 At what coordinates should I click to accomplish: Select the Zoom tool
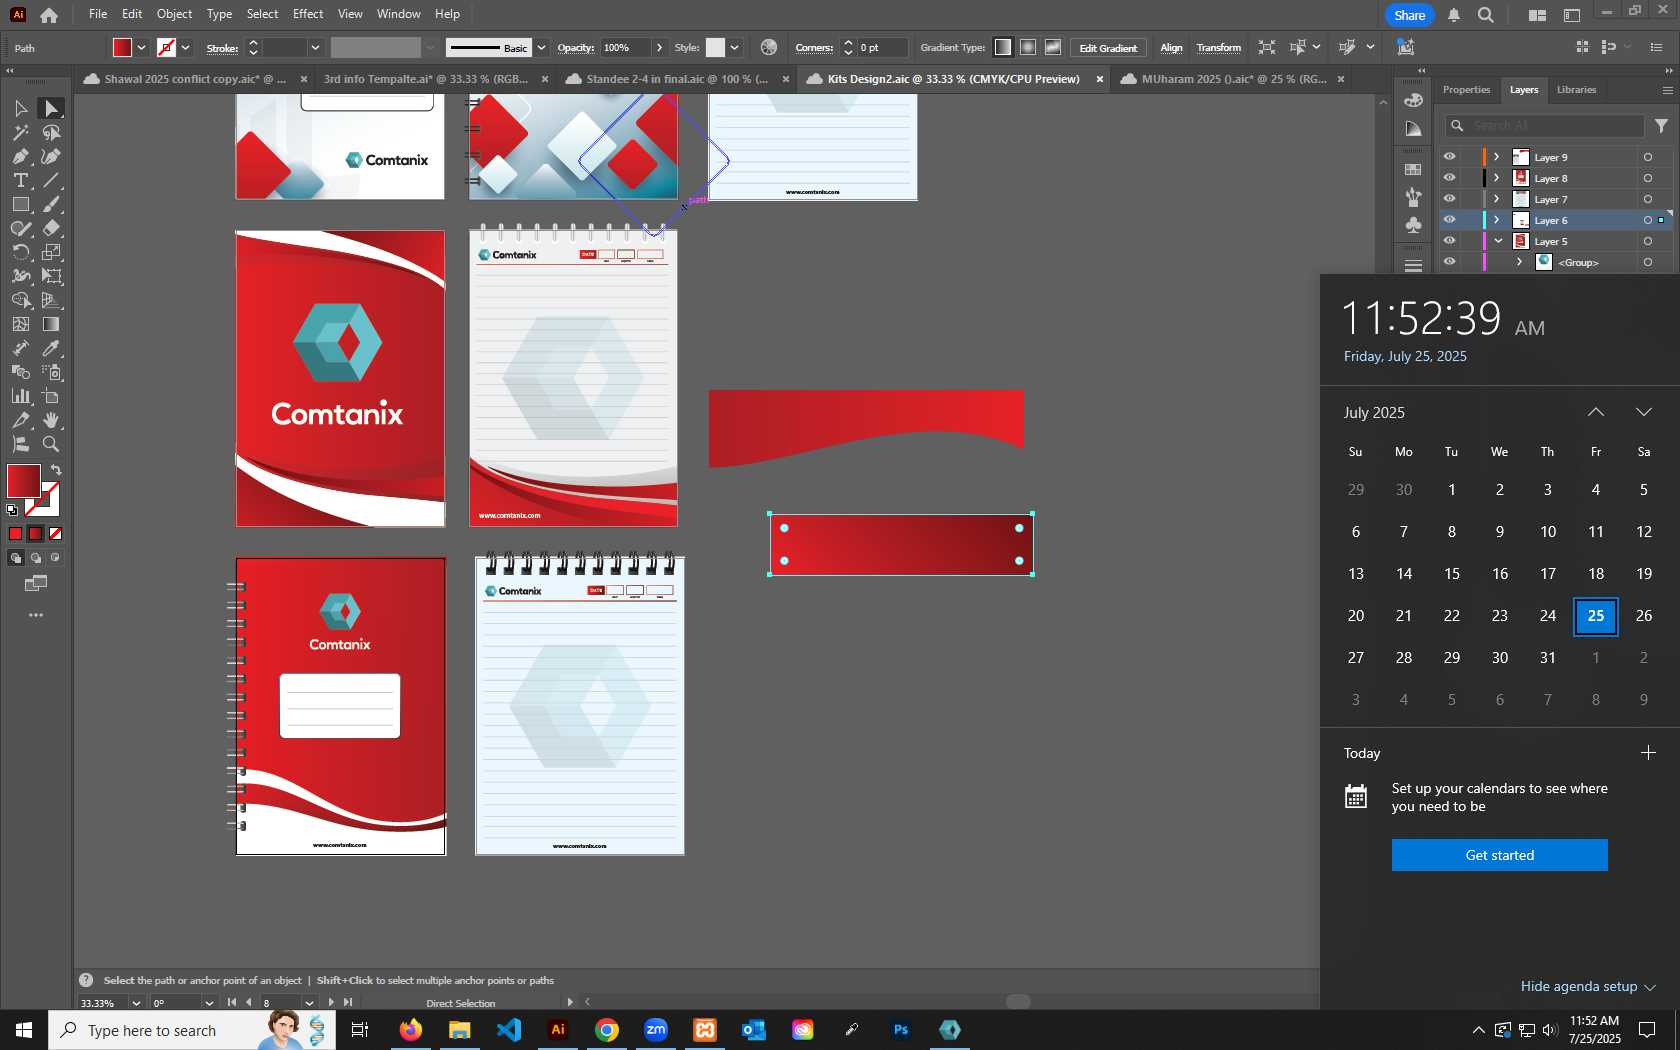tap(51, 444)
